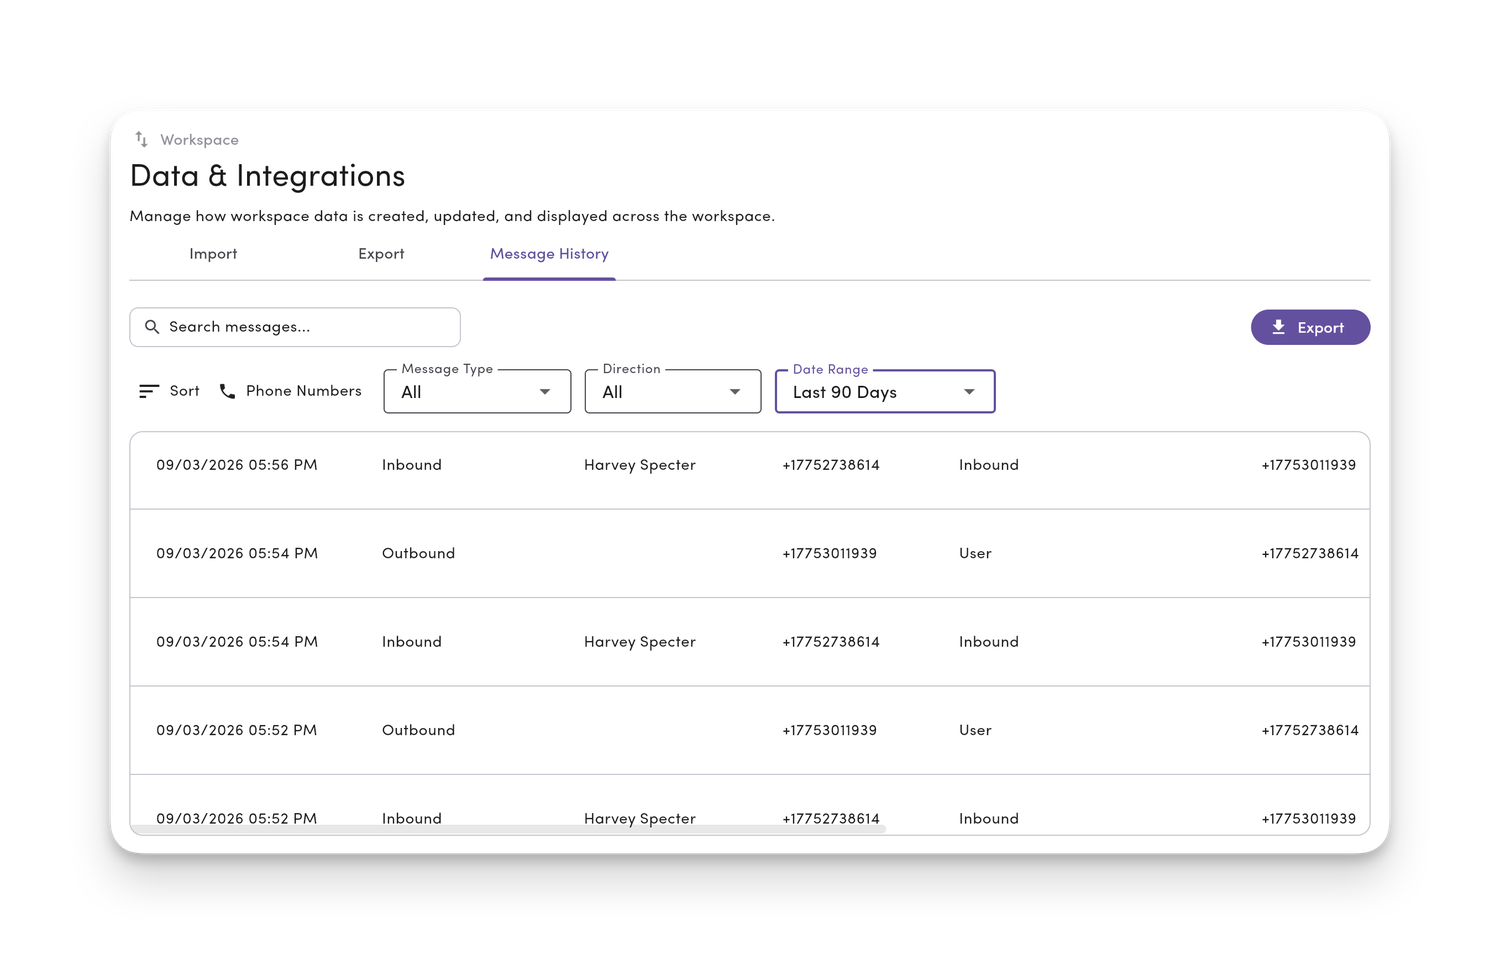The width and height of the screenshot is (1500, 964).
Task: Click +17753011939 in the 05:56 PM row
Action: coord(1309,465)
